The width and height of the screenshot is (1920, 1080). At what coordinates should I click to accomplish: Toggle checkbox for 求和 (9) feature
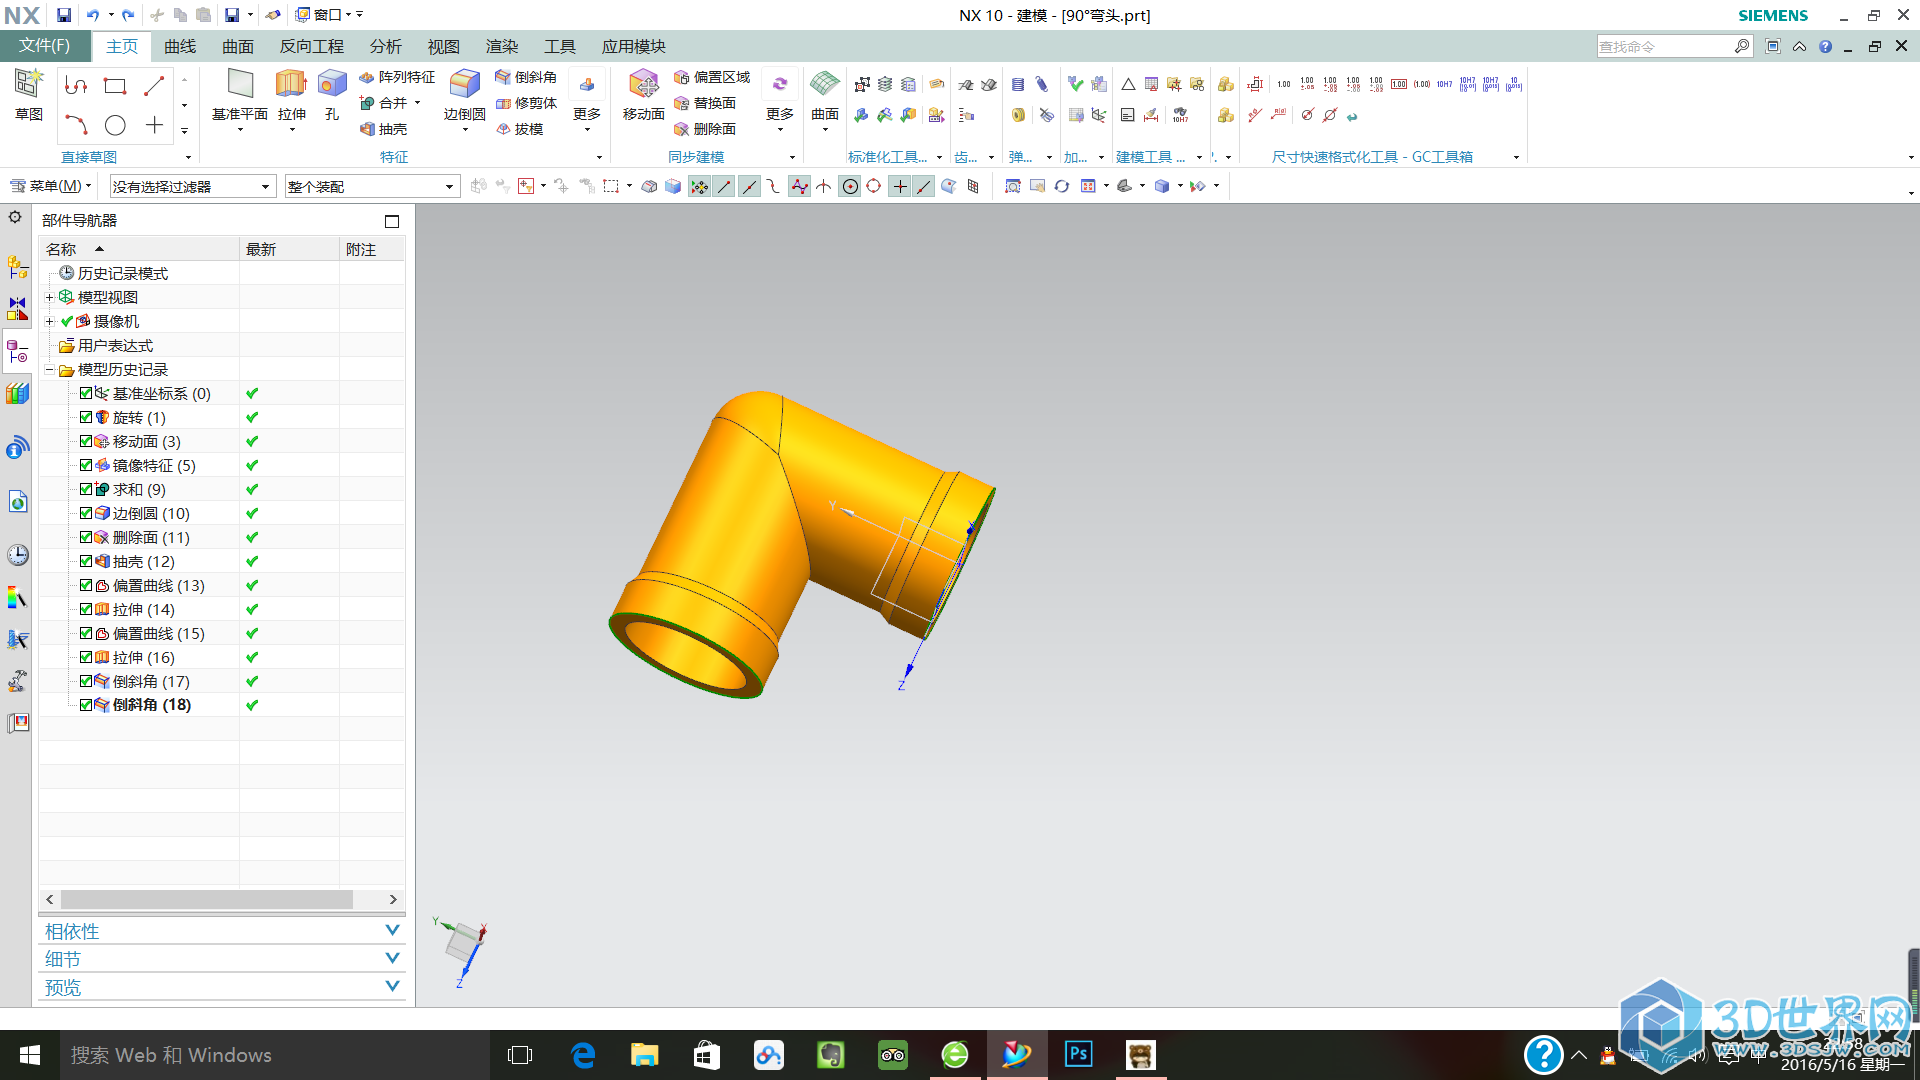(x=86, y=489)
